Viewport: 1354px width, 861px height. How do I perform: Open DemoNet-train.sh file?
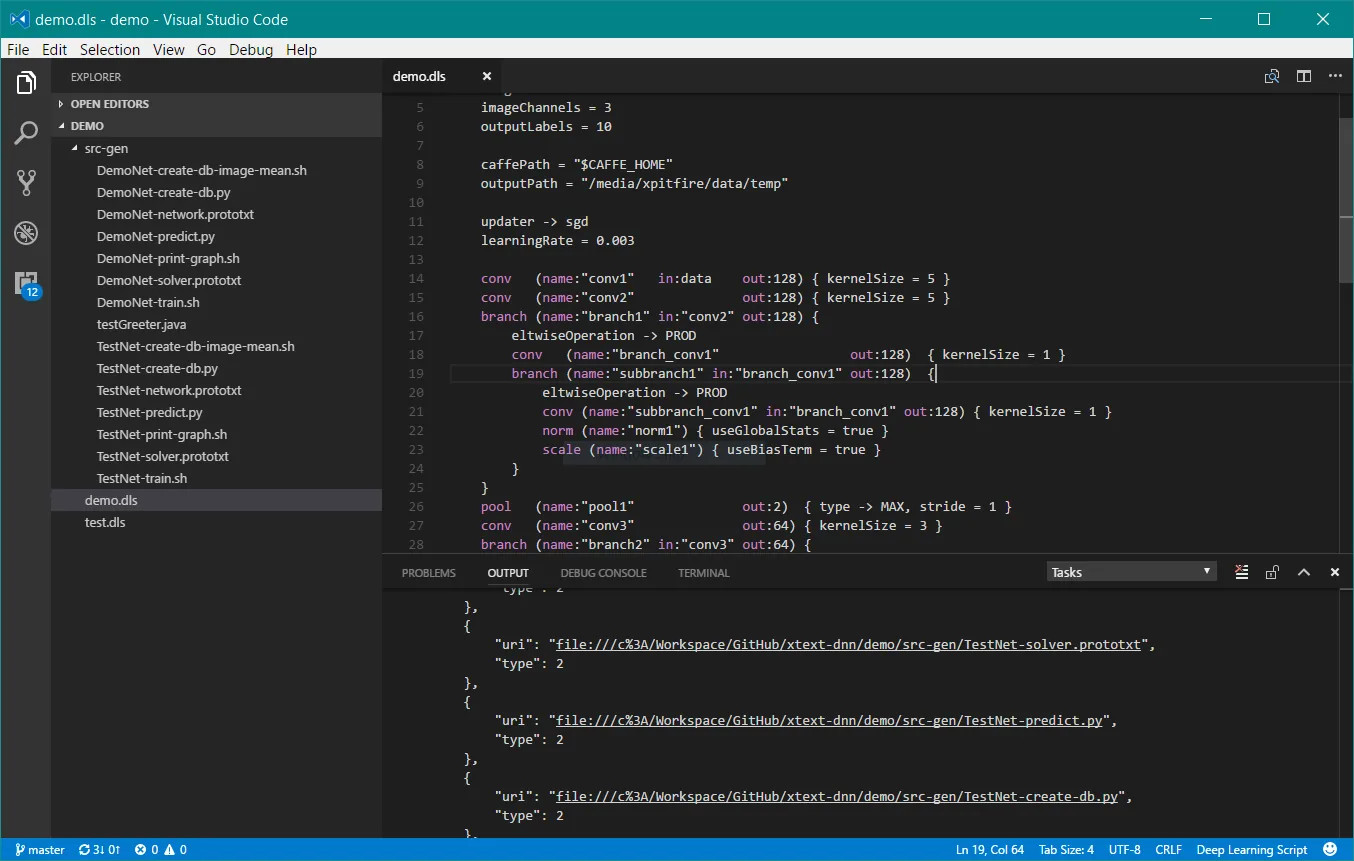pos(147,302)
